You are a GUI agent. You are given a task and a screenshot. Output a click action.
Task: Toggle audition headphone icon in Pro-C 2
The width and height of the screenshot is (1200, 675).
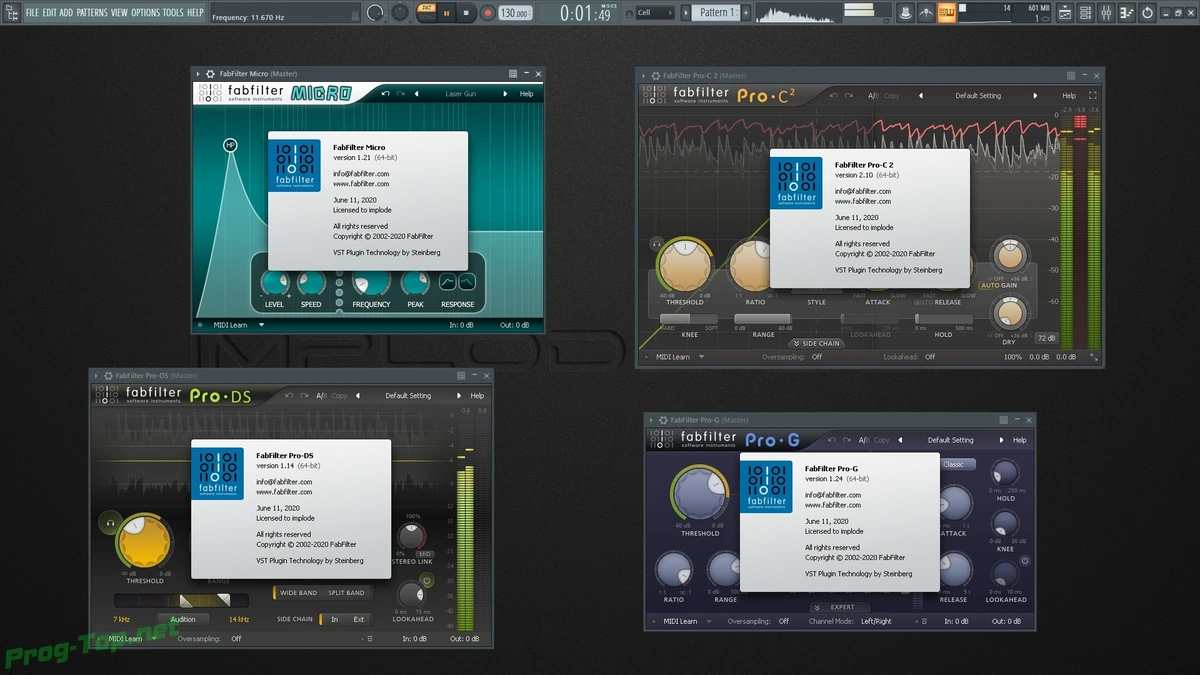click(655, 243)
